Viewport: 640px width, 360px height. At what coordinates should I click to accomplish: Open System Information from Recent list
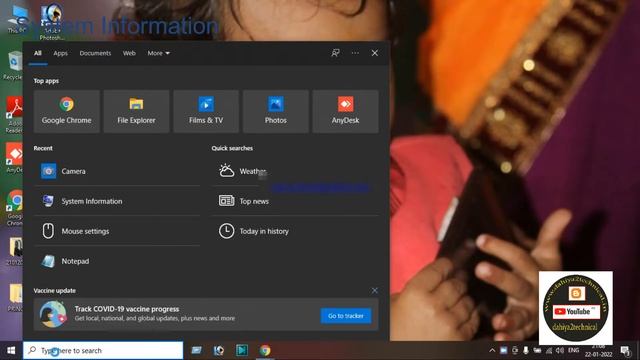coord(117,201)
